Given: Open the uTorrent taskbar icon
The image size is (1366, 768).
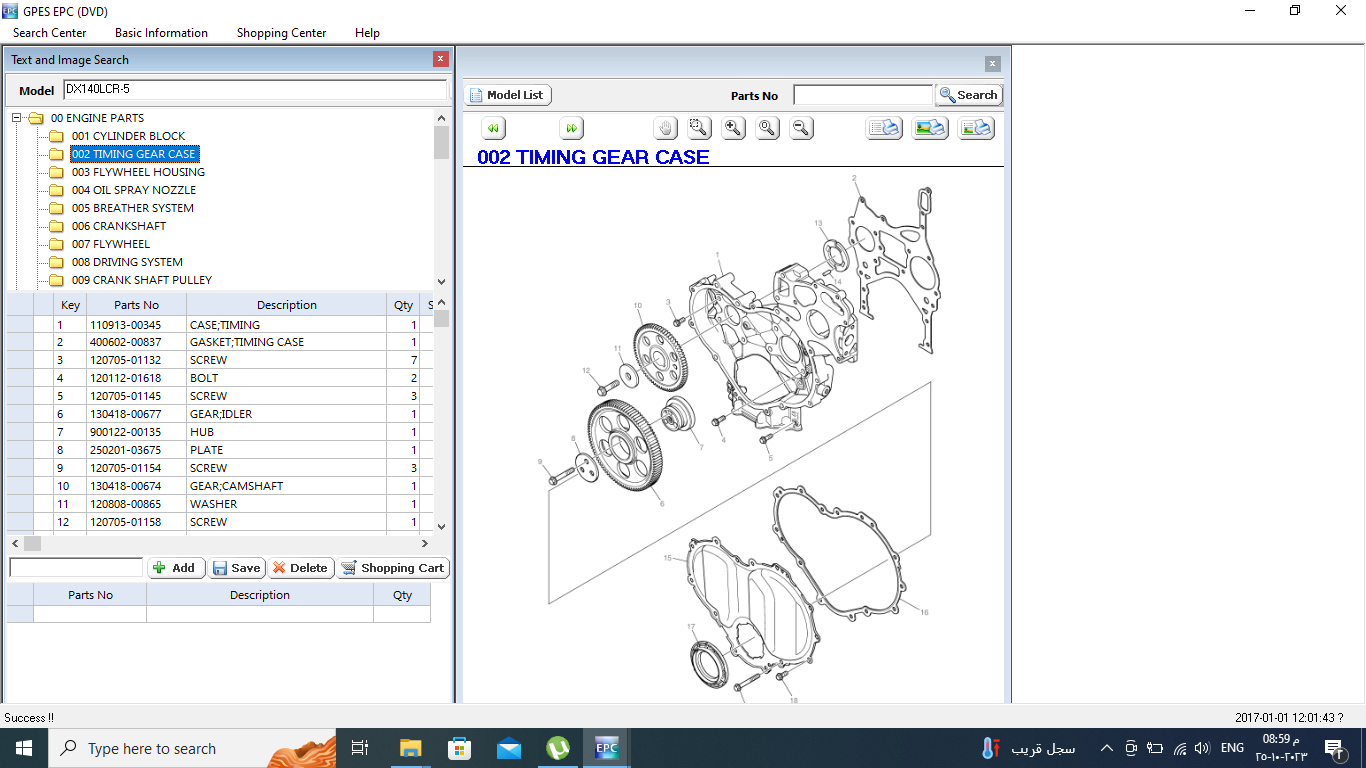Looking at the screenshot, I should [x=557, y=748].
